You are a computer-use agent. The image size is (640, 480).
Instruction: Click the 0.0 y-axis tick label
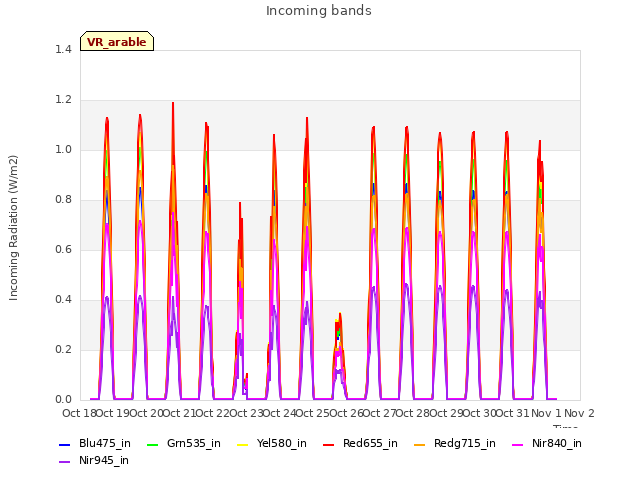coord(63,399)
